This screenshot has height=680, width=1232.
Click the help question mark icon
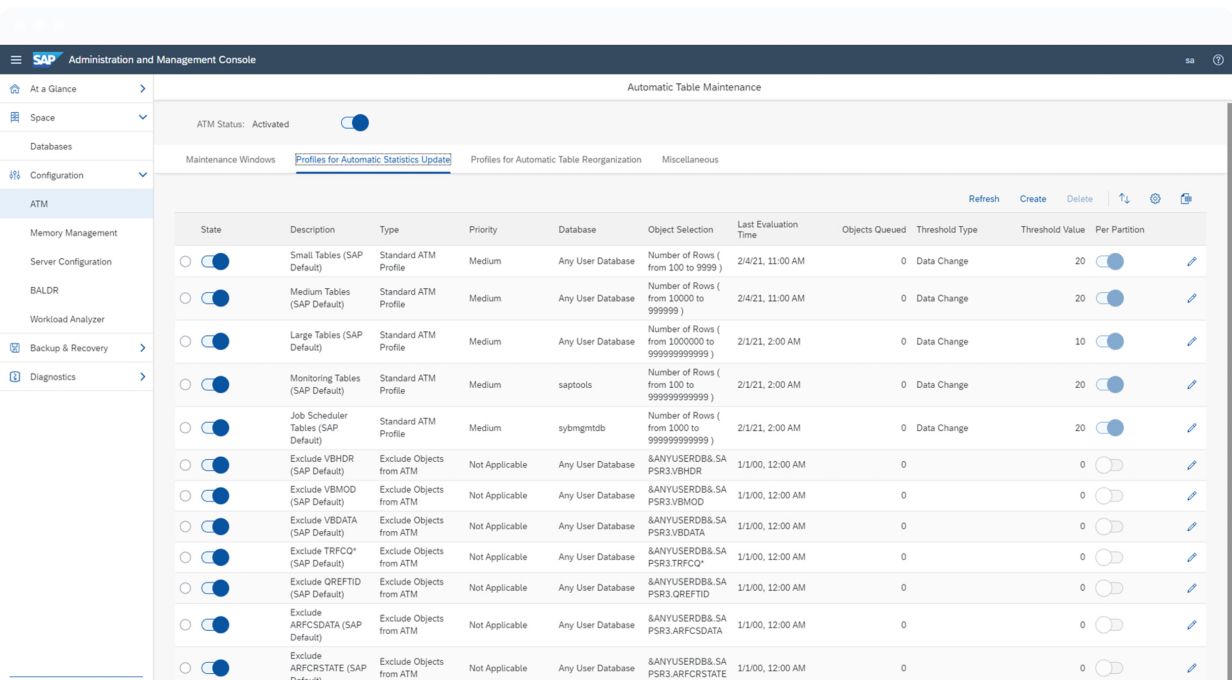click(1217, 60)
